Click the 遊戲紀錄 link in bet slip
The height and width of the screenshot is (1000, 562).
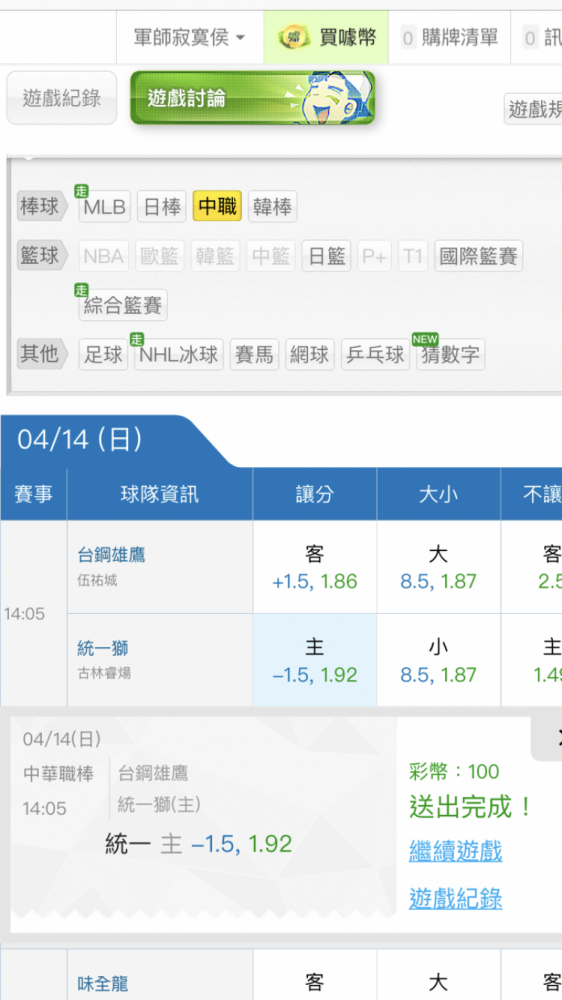point(455,899)
